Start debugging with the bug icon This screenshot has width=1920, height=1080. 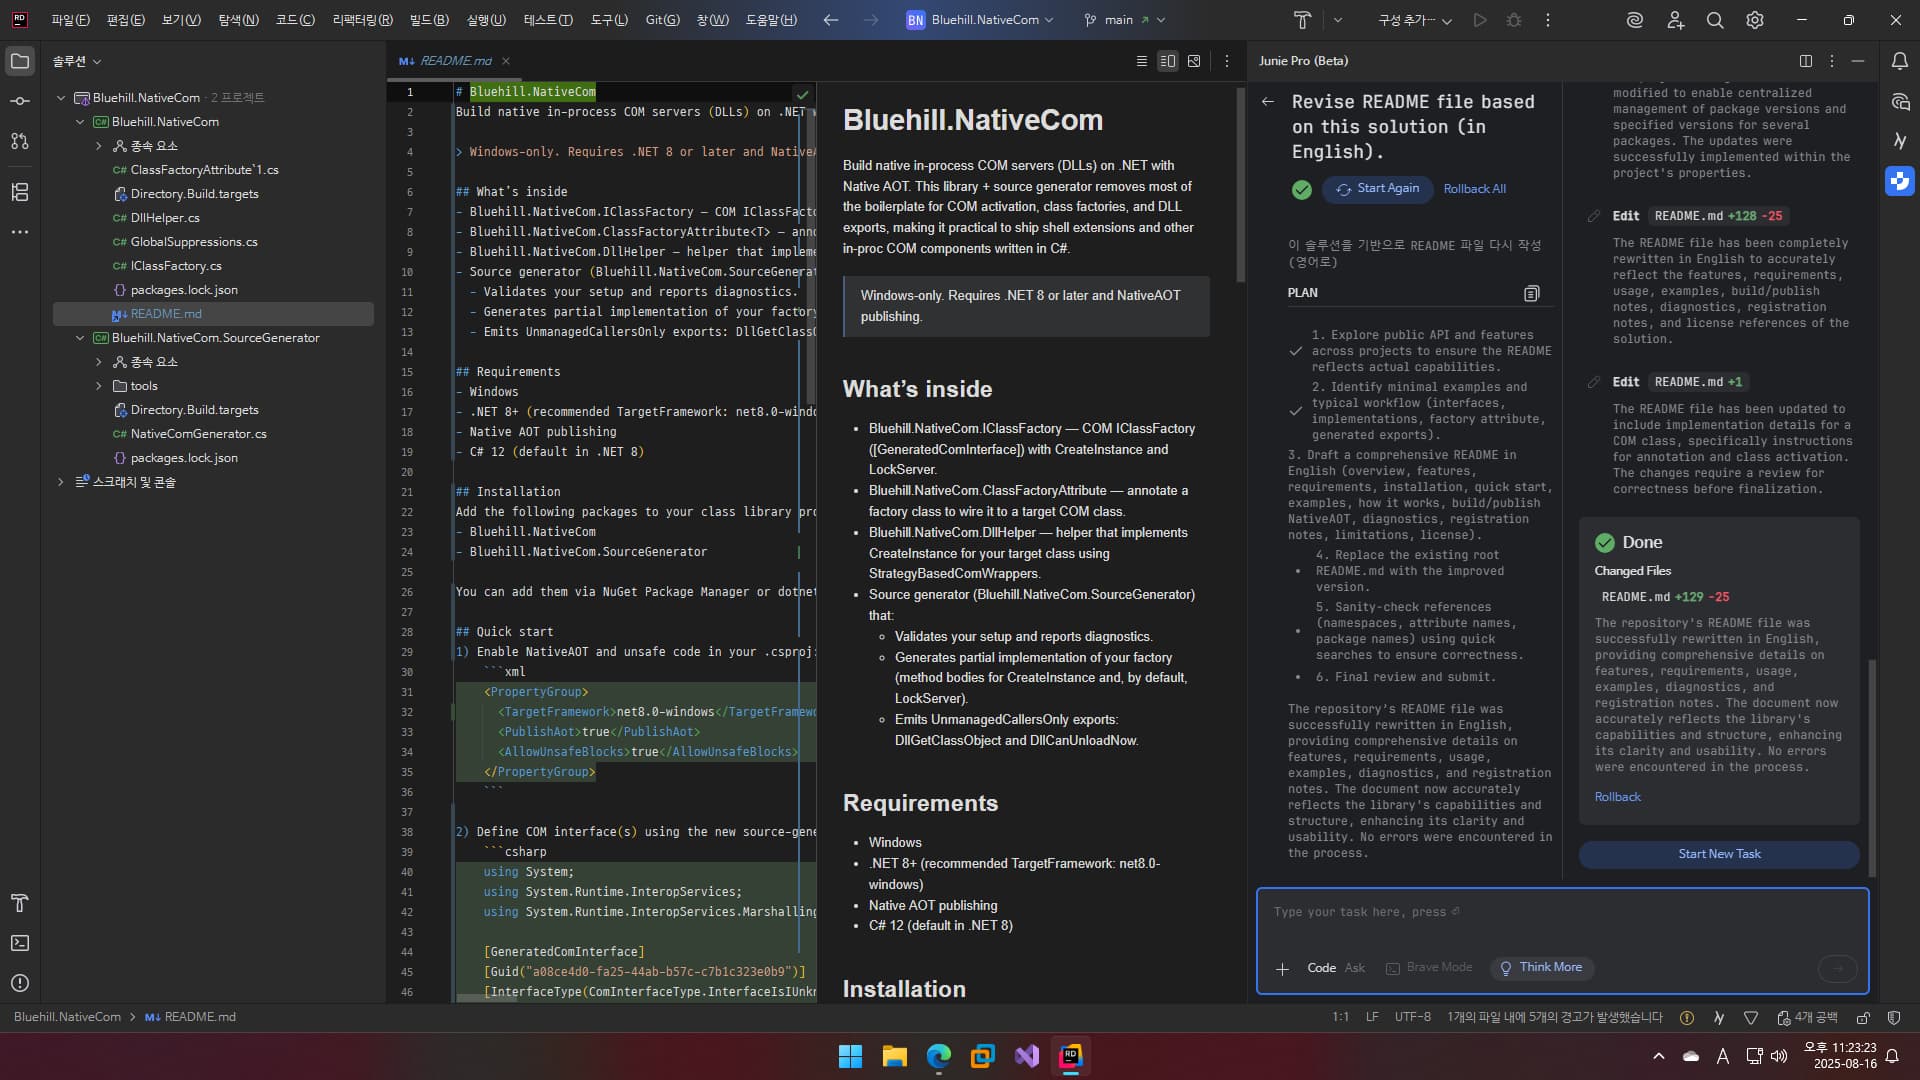pyautogui.click(x=1514, y=20)
